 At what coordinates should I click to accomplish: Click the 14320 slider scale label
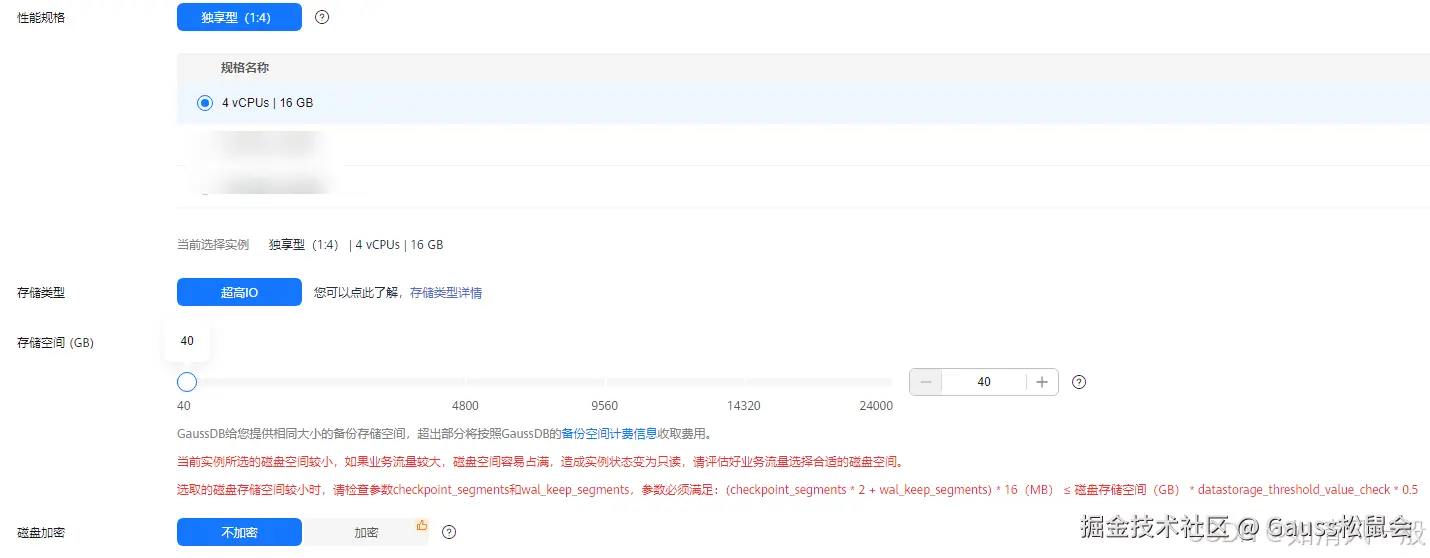(x=743, y=406)
